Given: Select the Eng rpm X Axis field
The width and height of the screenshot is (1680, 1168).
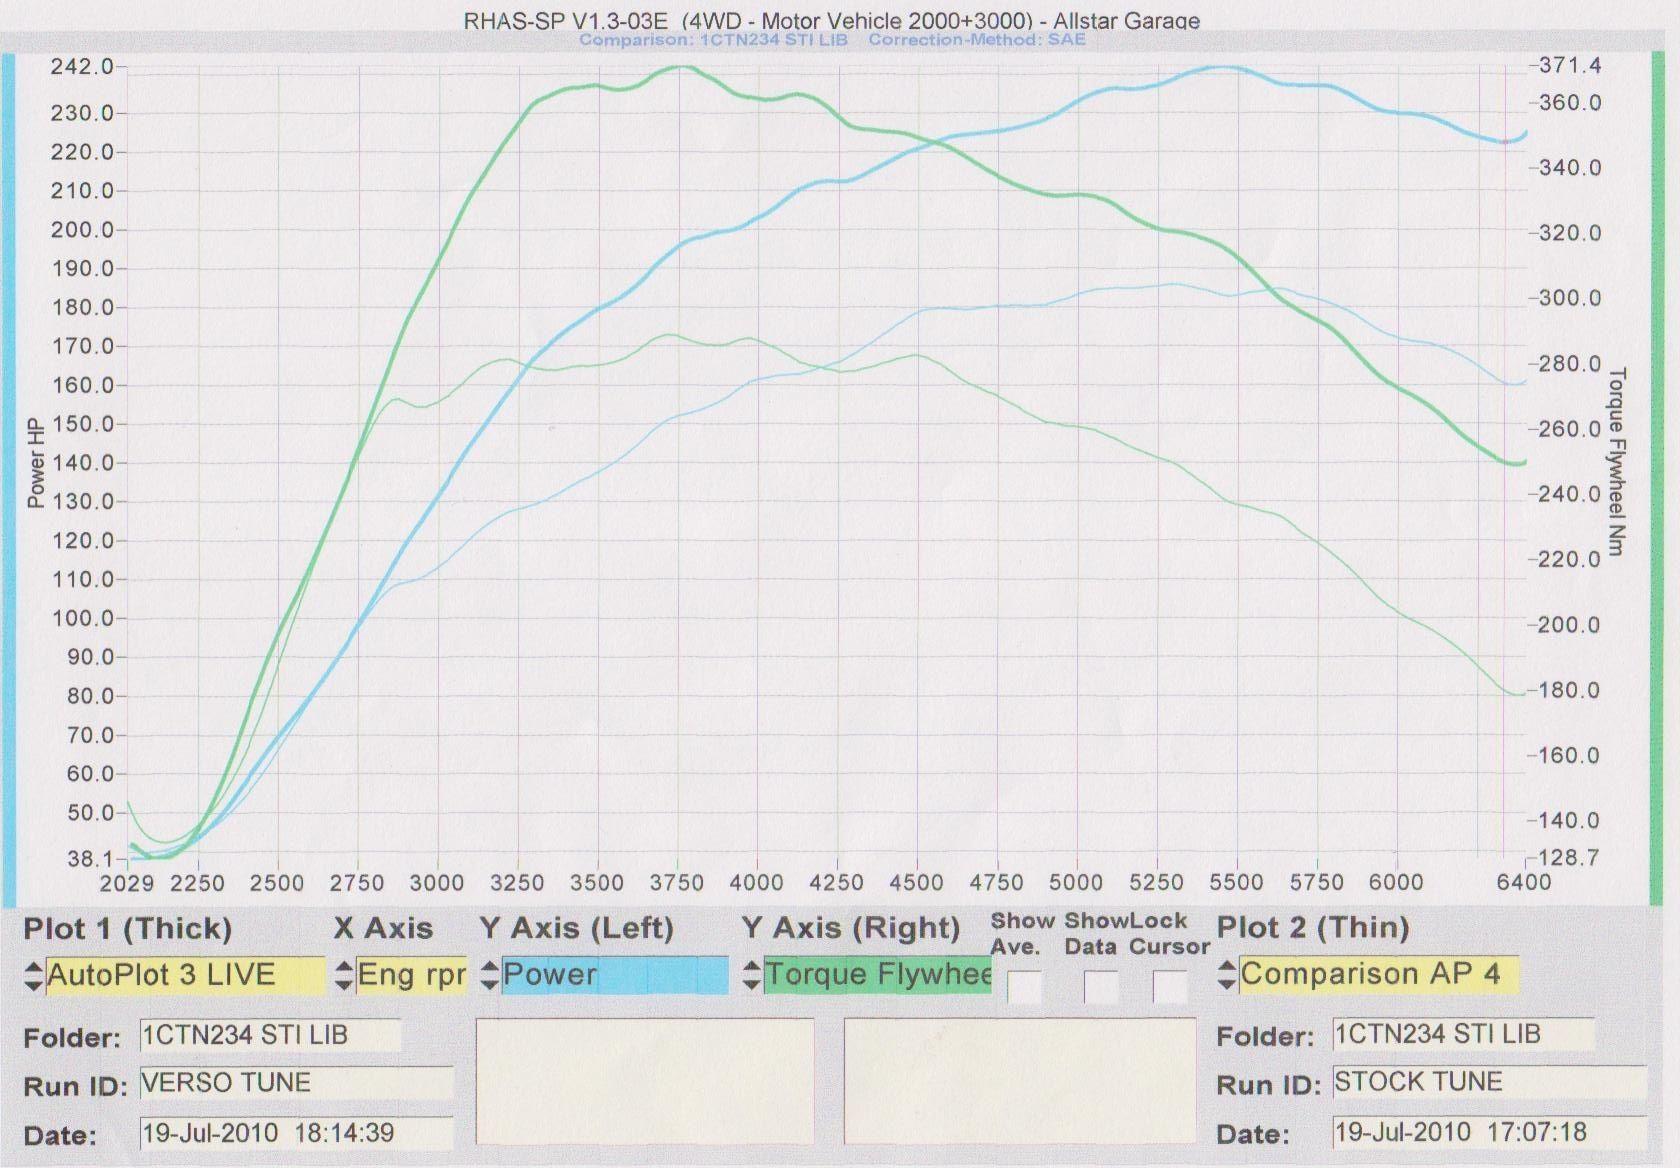Looking at the screenshot, I should click(x=411, y=975).
